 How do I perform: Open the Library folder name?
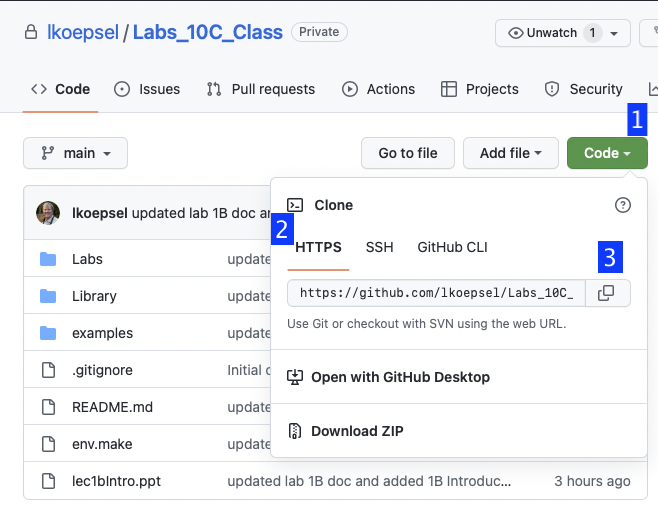click(94, 296)
